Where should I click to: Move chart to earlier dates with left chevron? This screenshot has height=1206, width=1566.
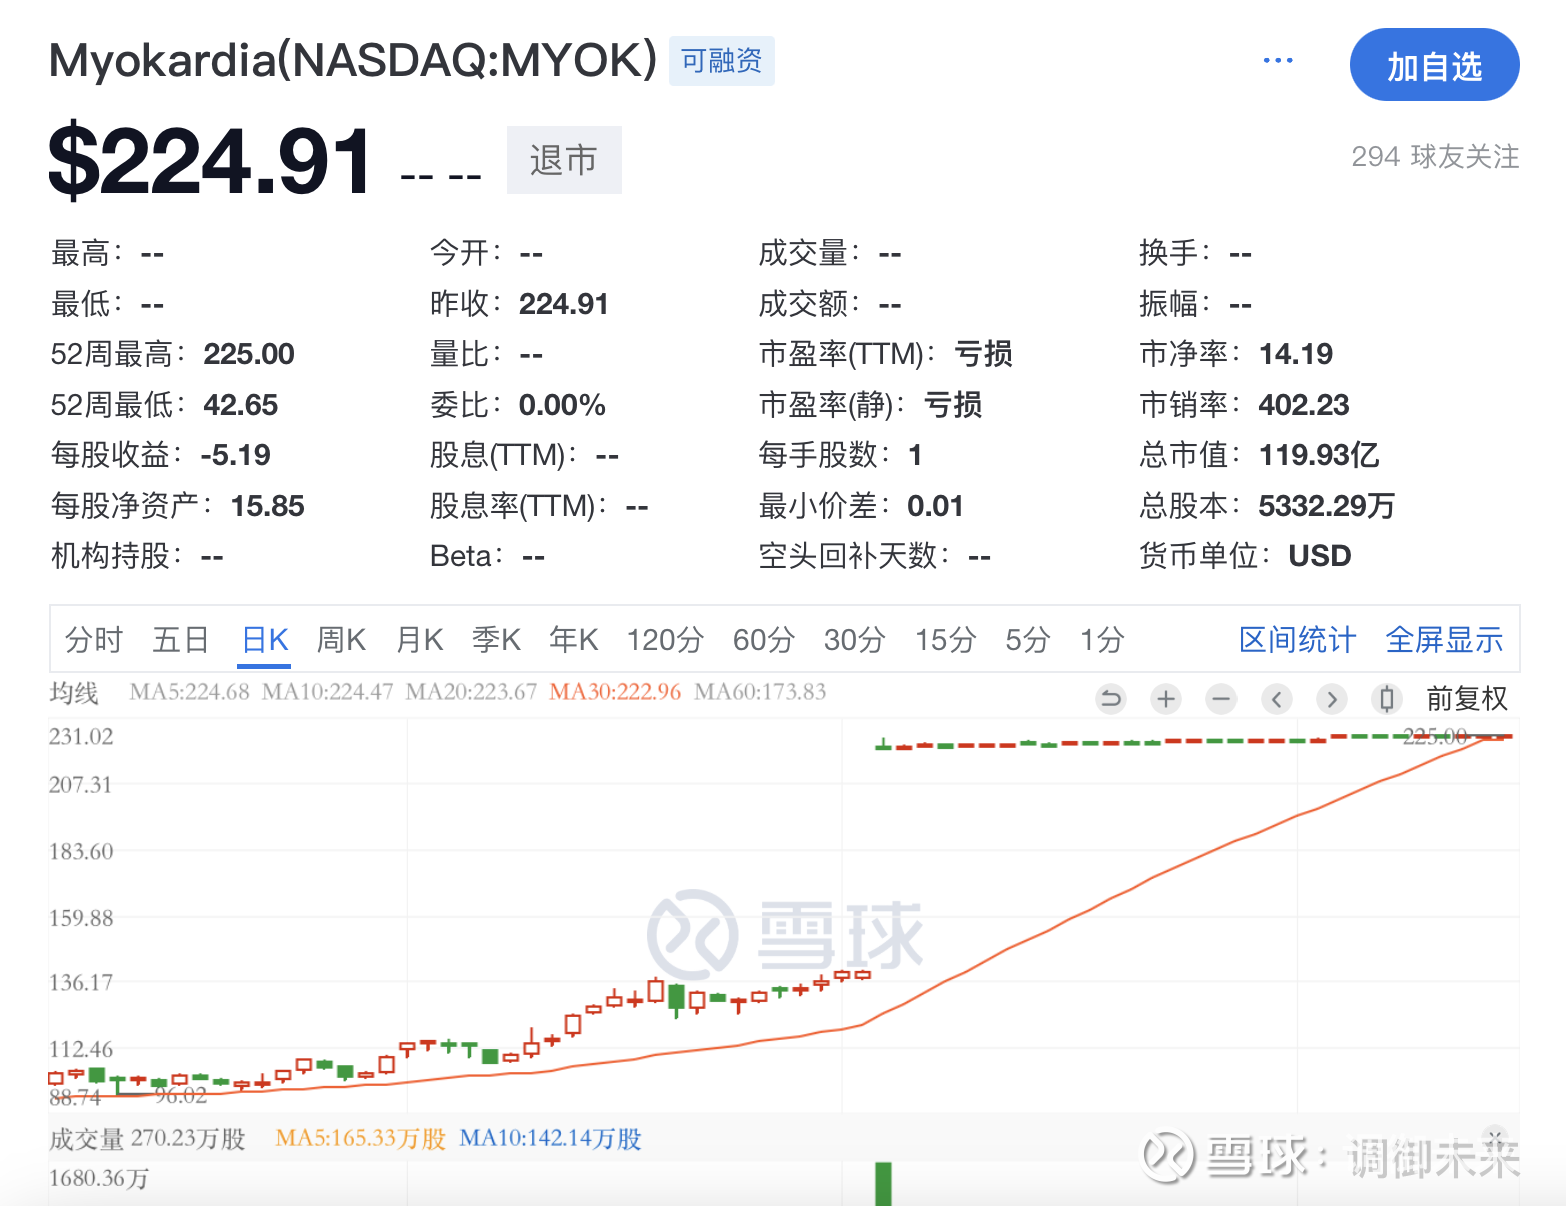pyautogui.click(x=1276, y=698)
